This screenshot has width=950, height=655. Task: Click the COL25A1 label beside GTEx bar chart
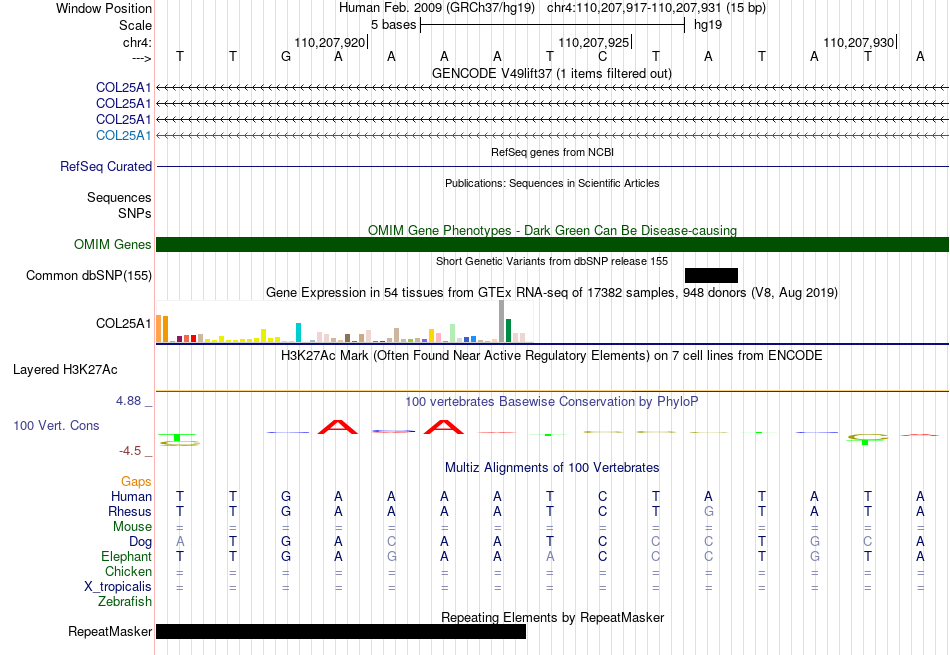[x=124, y=324]
